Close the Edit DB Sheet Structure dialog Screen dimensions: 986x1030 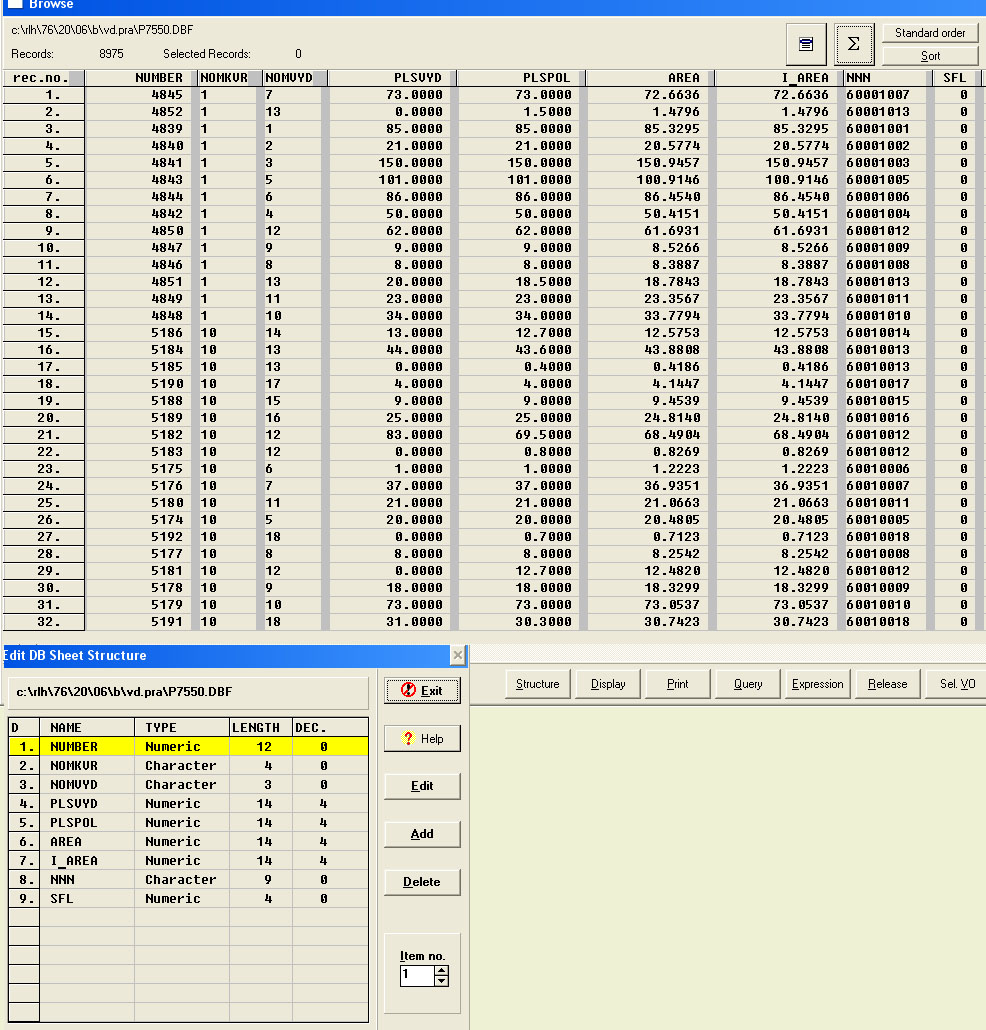(x=457, y=656)
